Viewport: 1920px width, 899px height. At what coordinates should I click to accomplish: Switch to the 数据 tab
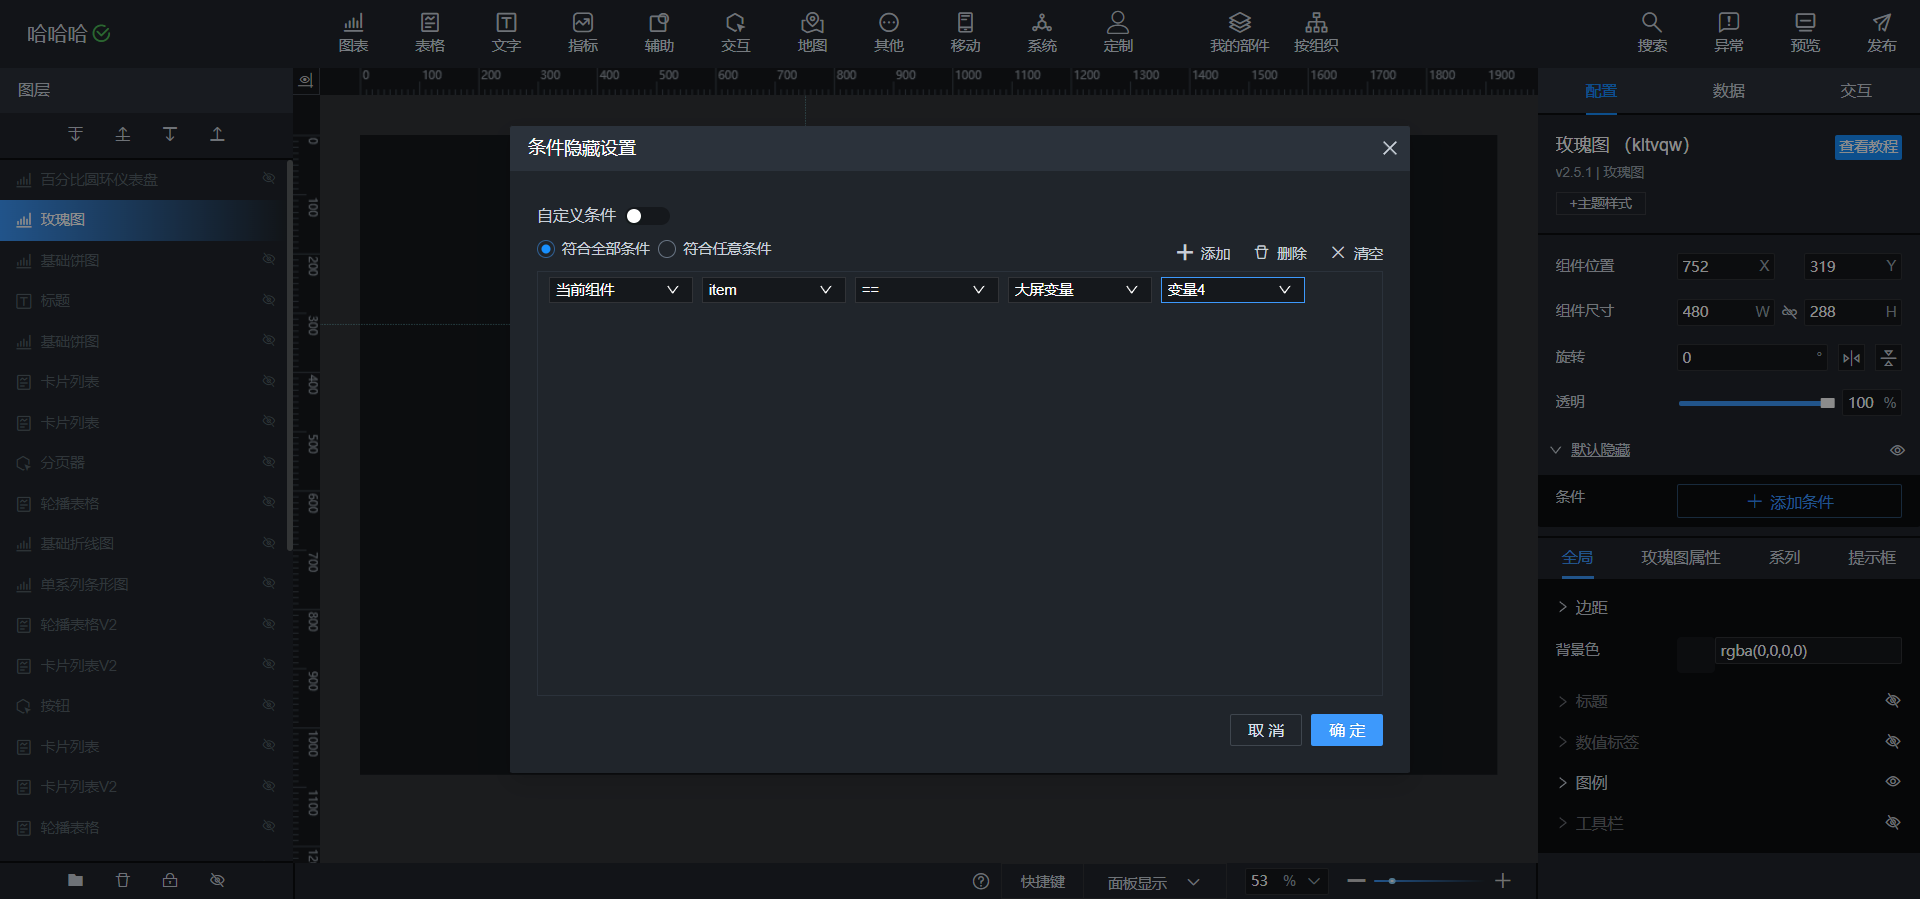point(1728,91)
